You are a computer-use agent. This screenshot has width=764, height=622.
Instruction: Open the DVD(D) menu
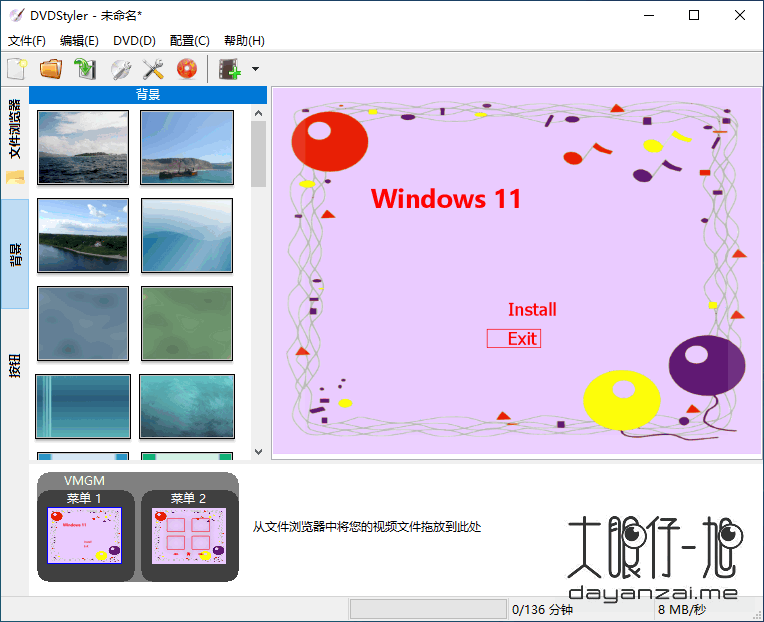pyautogui.click(x=134, y=40)
